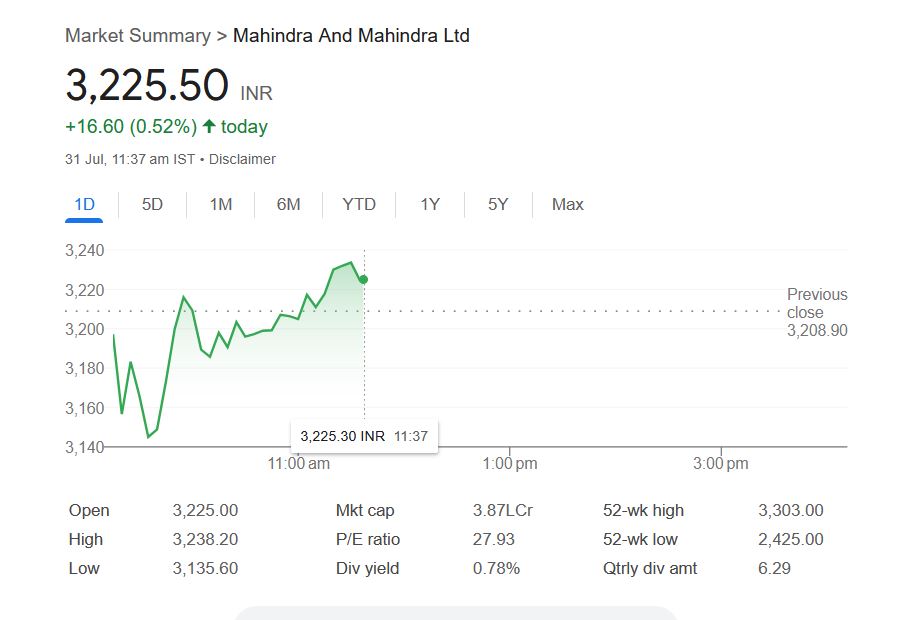The image size is (898, 620).
Task: Click the P/E ratio label
Action: pyautogui.click(x=367, y=539)
